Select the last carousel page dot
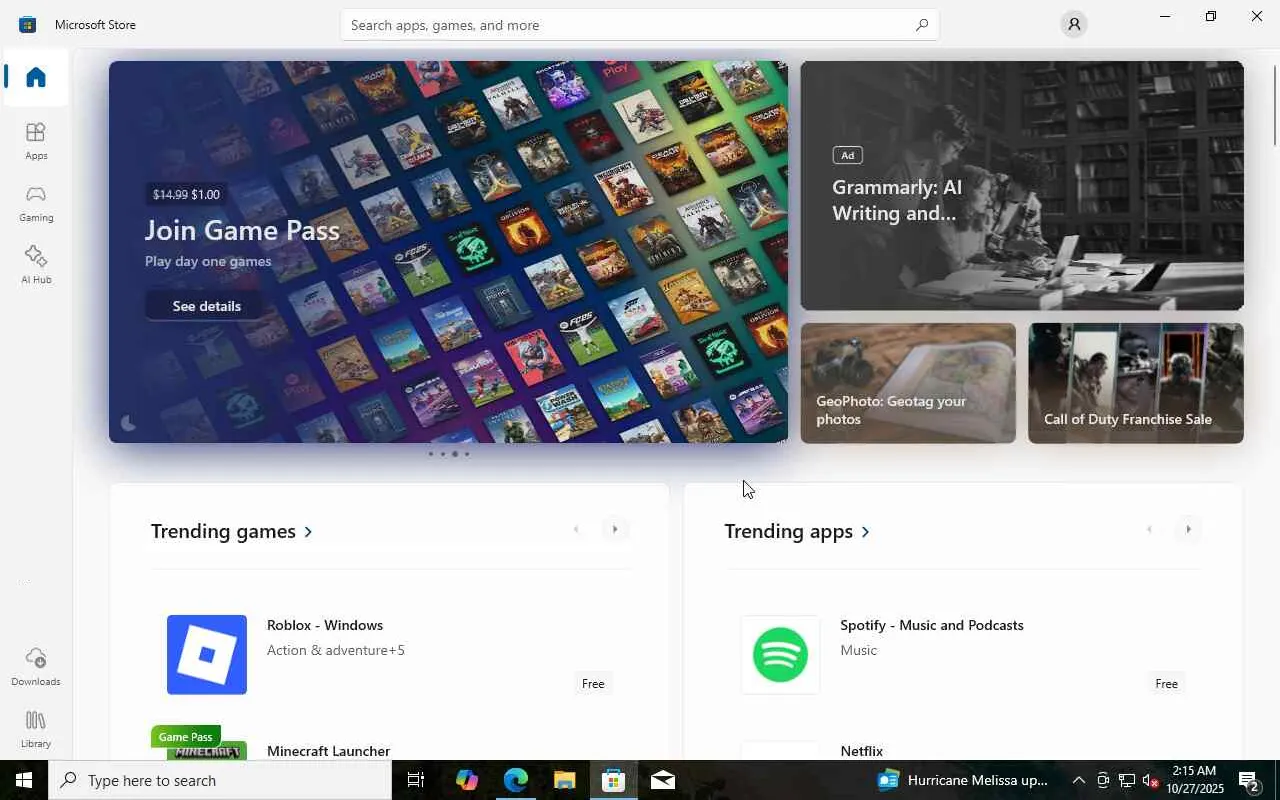 coord(467,454)
